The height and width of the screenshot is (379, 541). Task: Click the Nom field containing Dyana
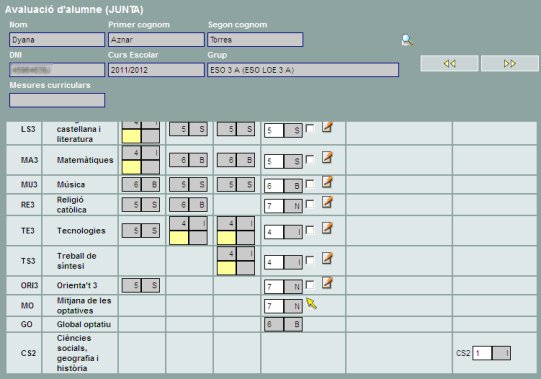point(57,40)
